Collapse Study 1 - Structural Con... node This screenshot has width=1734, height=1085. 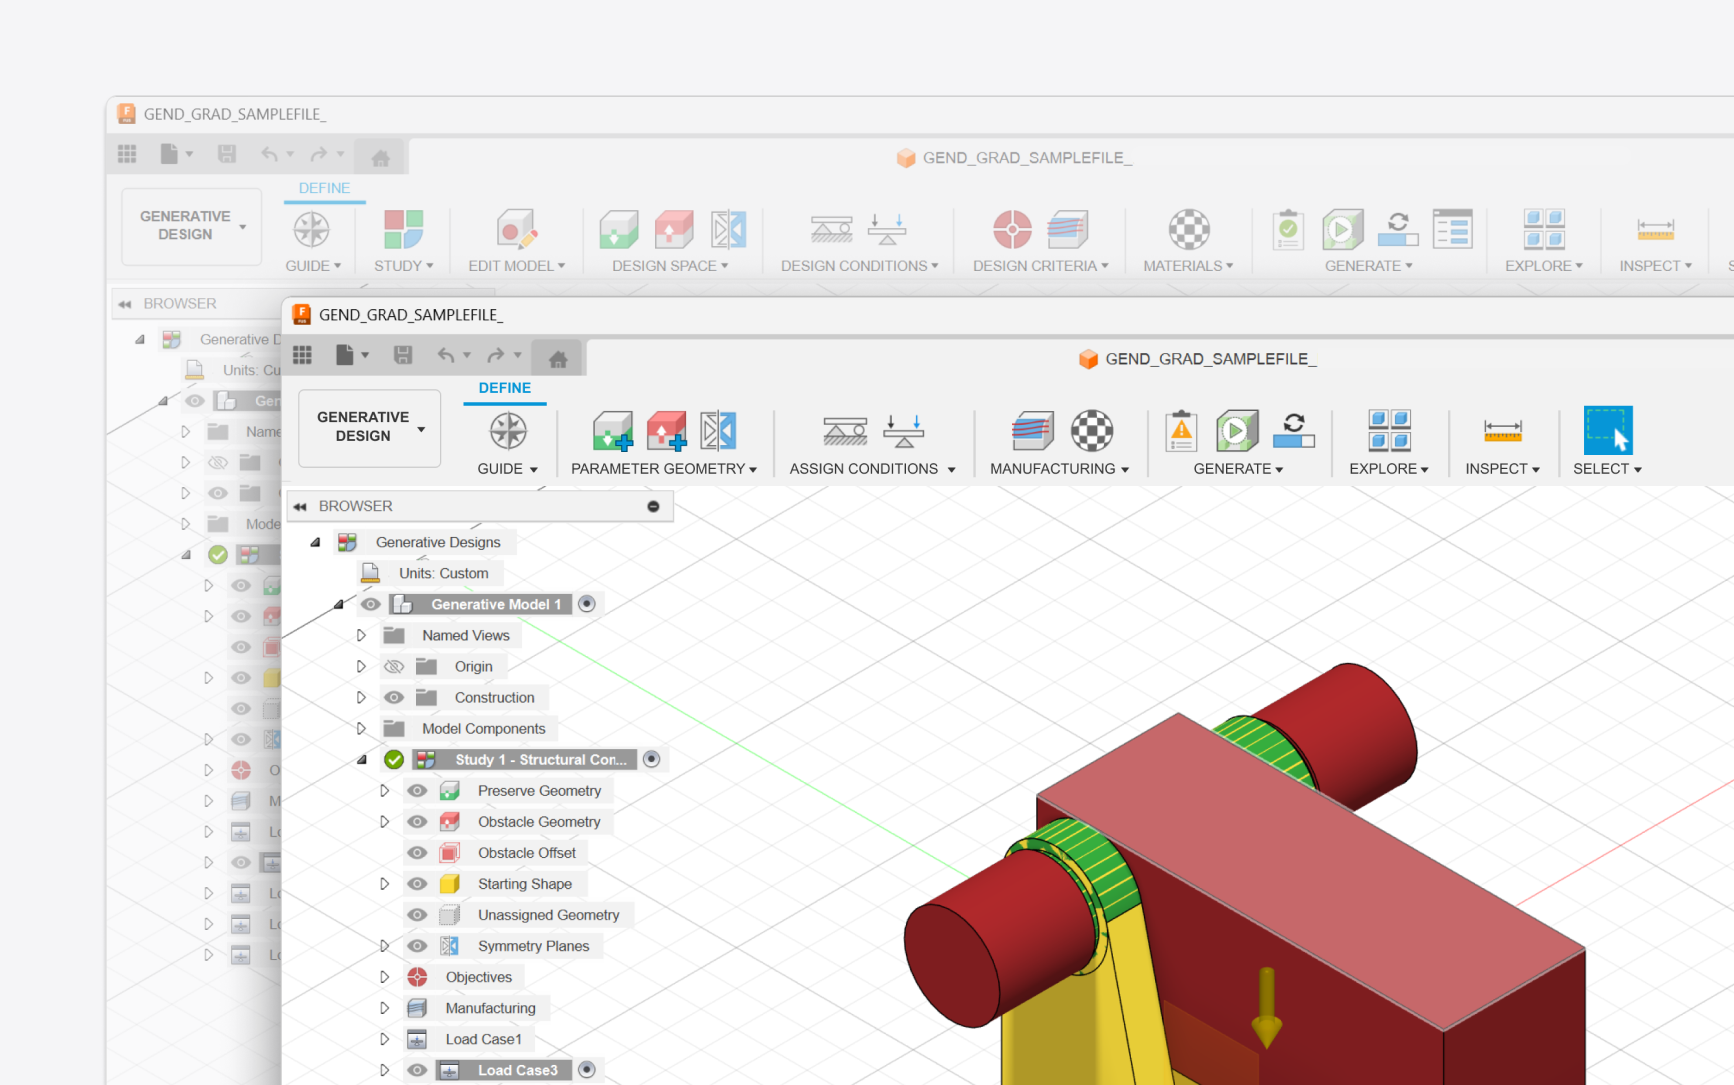click(x=362, y=760)
